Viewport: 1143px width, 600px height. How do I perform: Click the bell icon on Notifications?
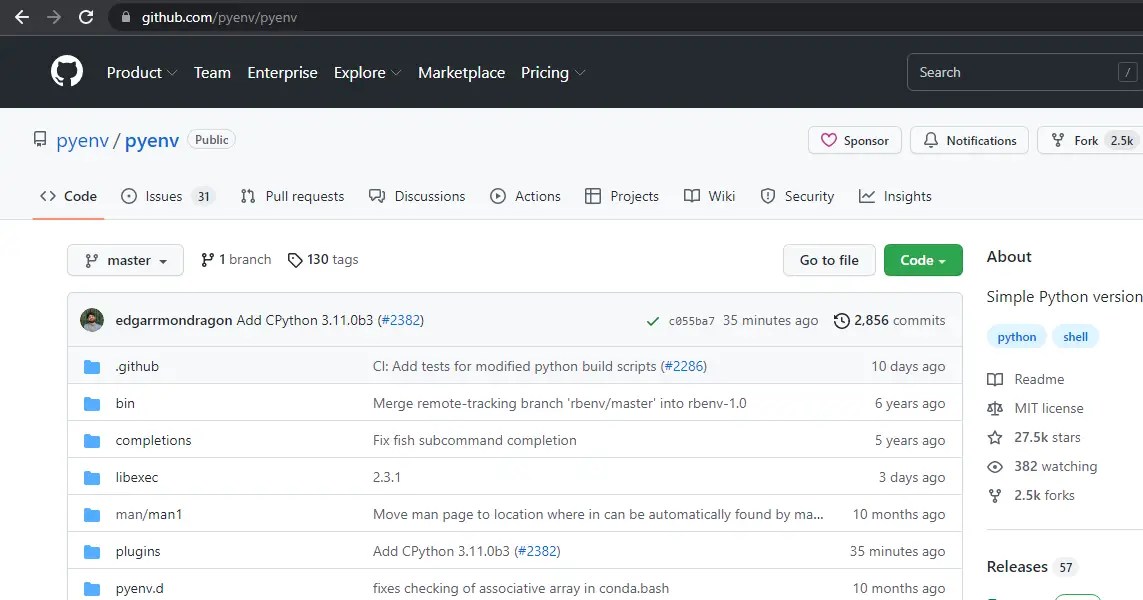(x=931, y=140)
